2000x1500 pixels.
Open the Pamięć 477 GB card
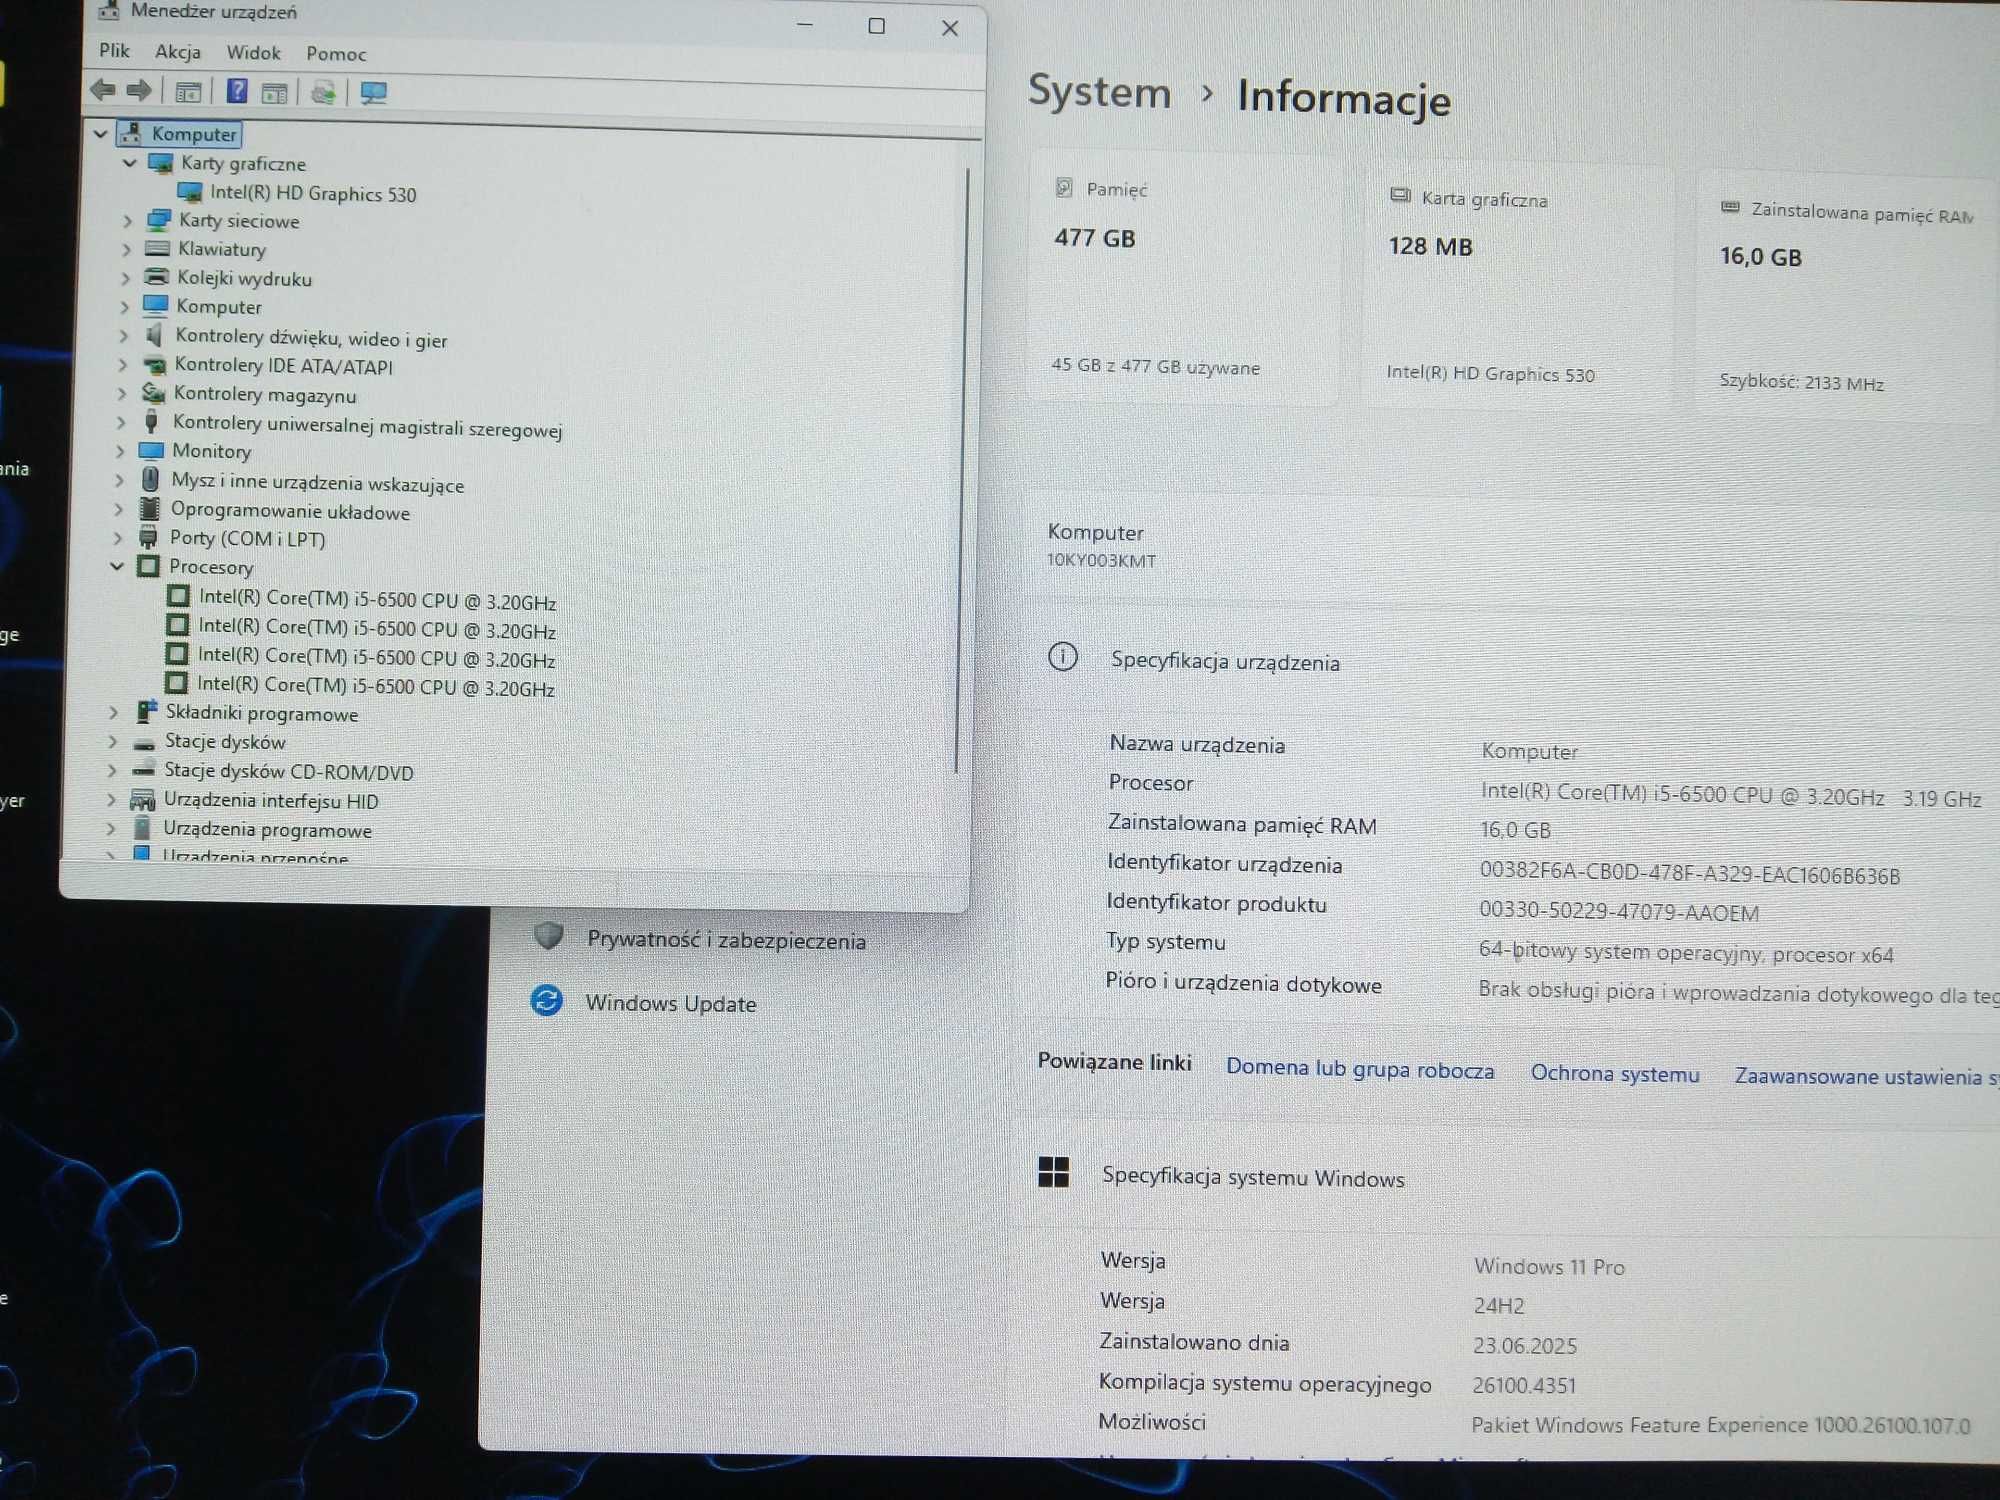(x=1182, y=278)
